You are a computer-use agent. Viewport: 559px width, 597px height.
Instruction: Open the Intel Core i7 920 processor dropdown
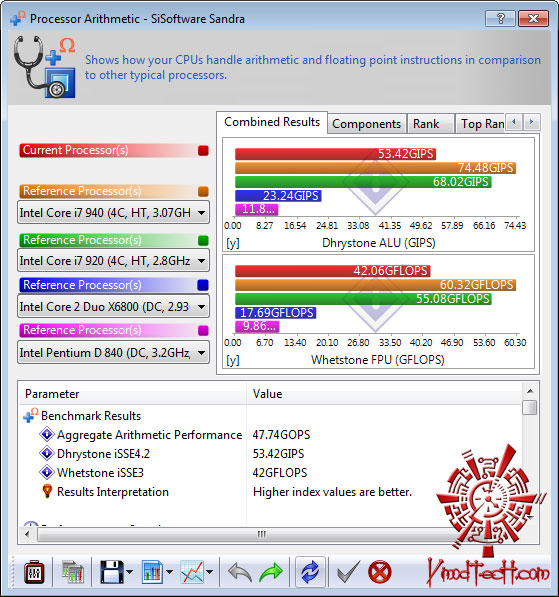tap(113, 261)
